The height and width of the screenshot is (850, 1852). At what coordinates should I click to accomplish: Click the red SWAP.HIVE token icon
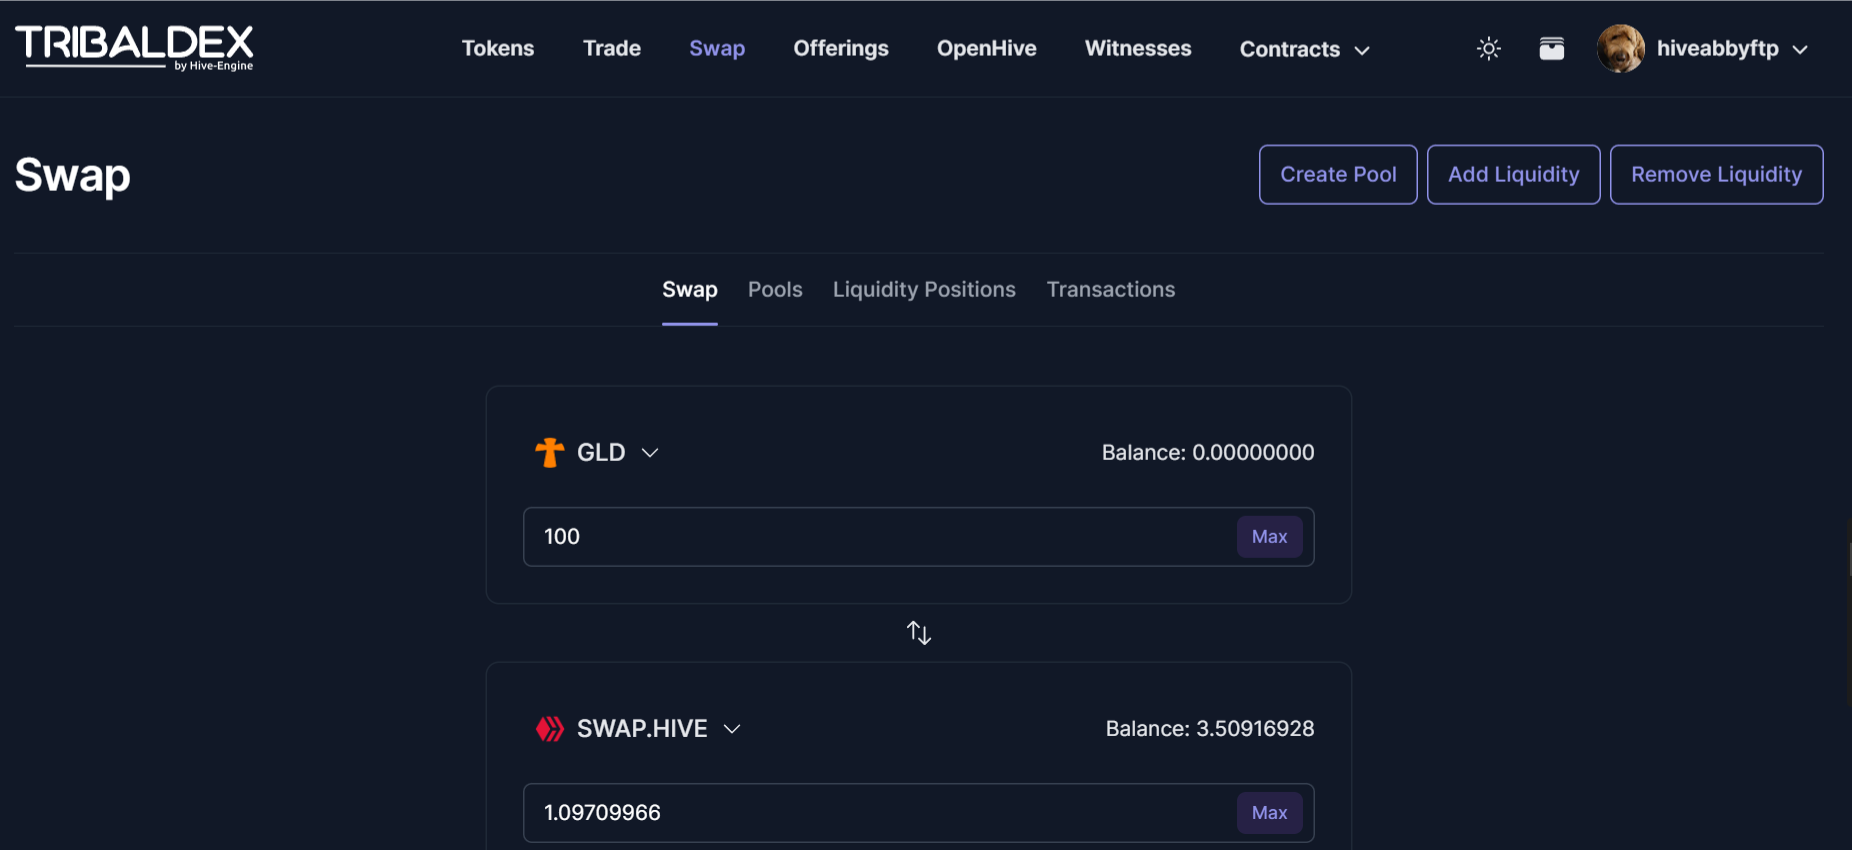point(549,729)
